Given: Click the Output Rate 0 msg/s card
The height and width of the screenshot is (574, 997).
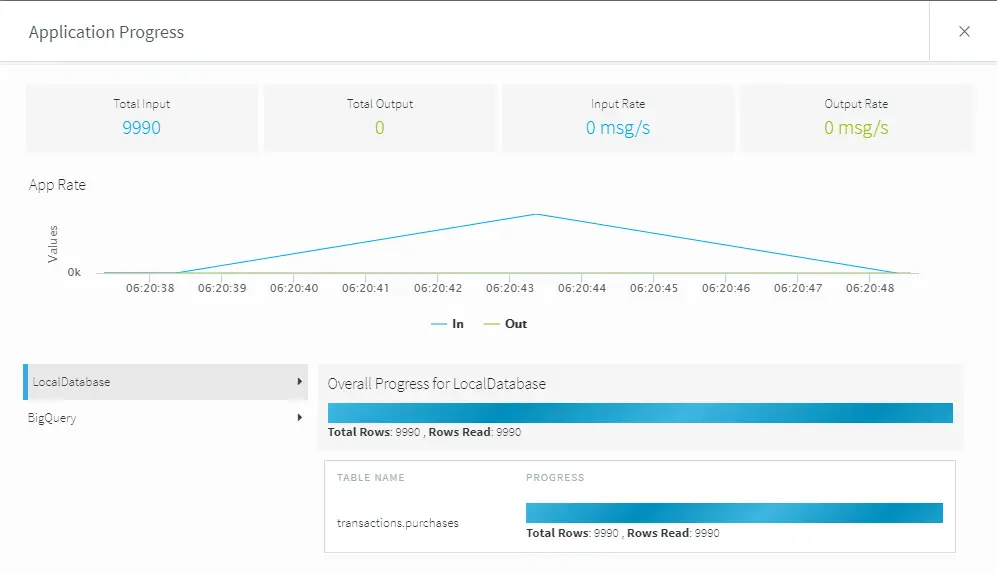Looking at the screenshot, I should (x=856, y=118).
